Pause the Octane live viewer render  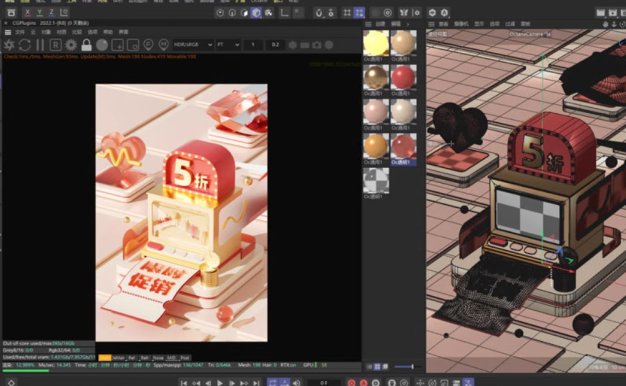point(40,45)
